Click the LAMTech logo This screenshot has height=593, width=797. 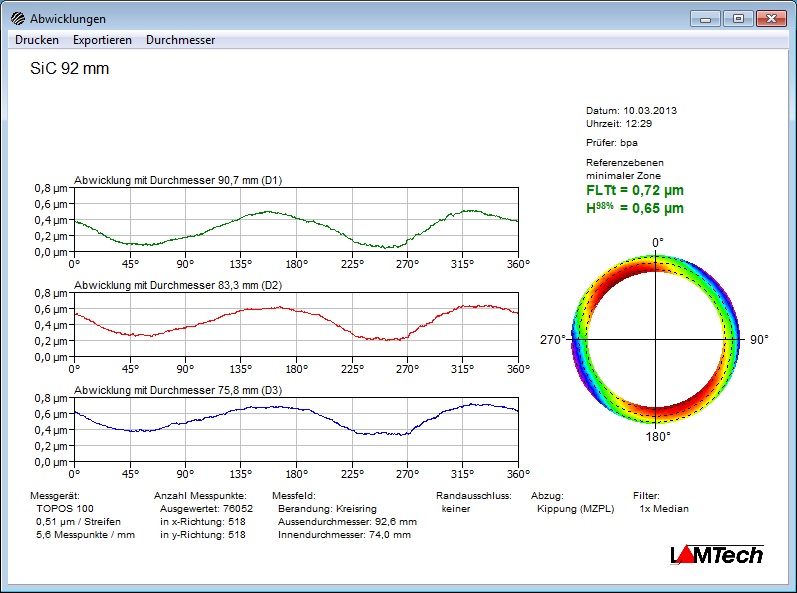716,554
